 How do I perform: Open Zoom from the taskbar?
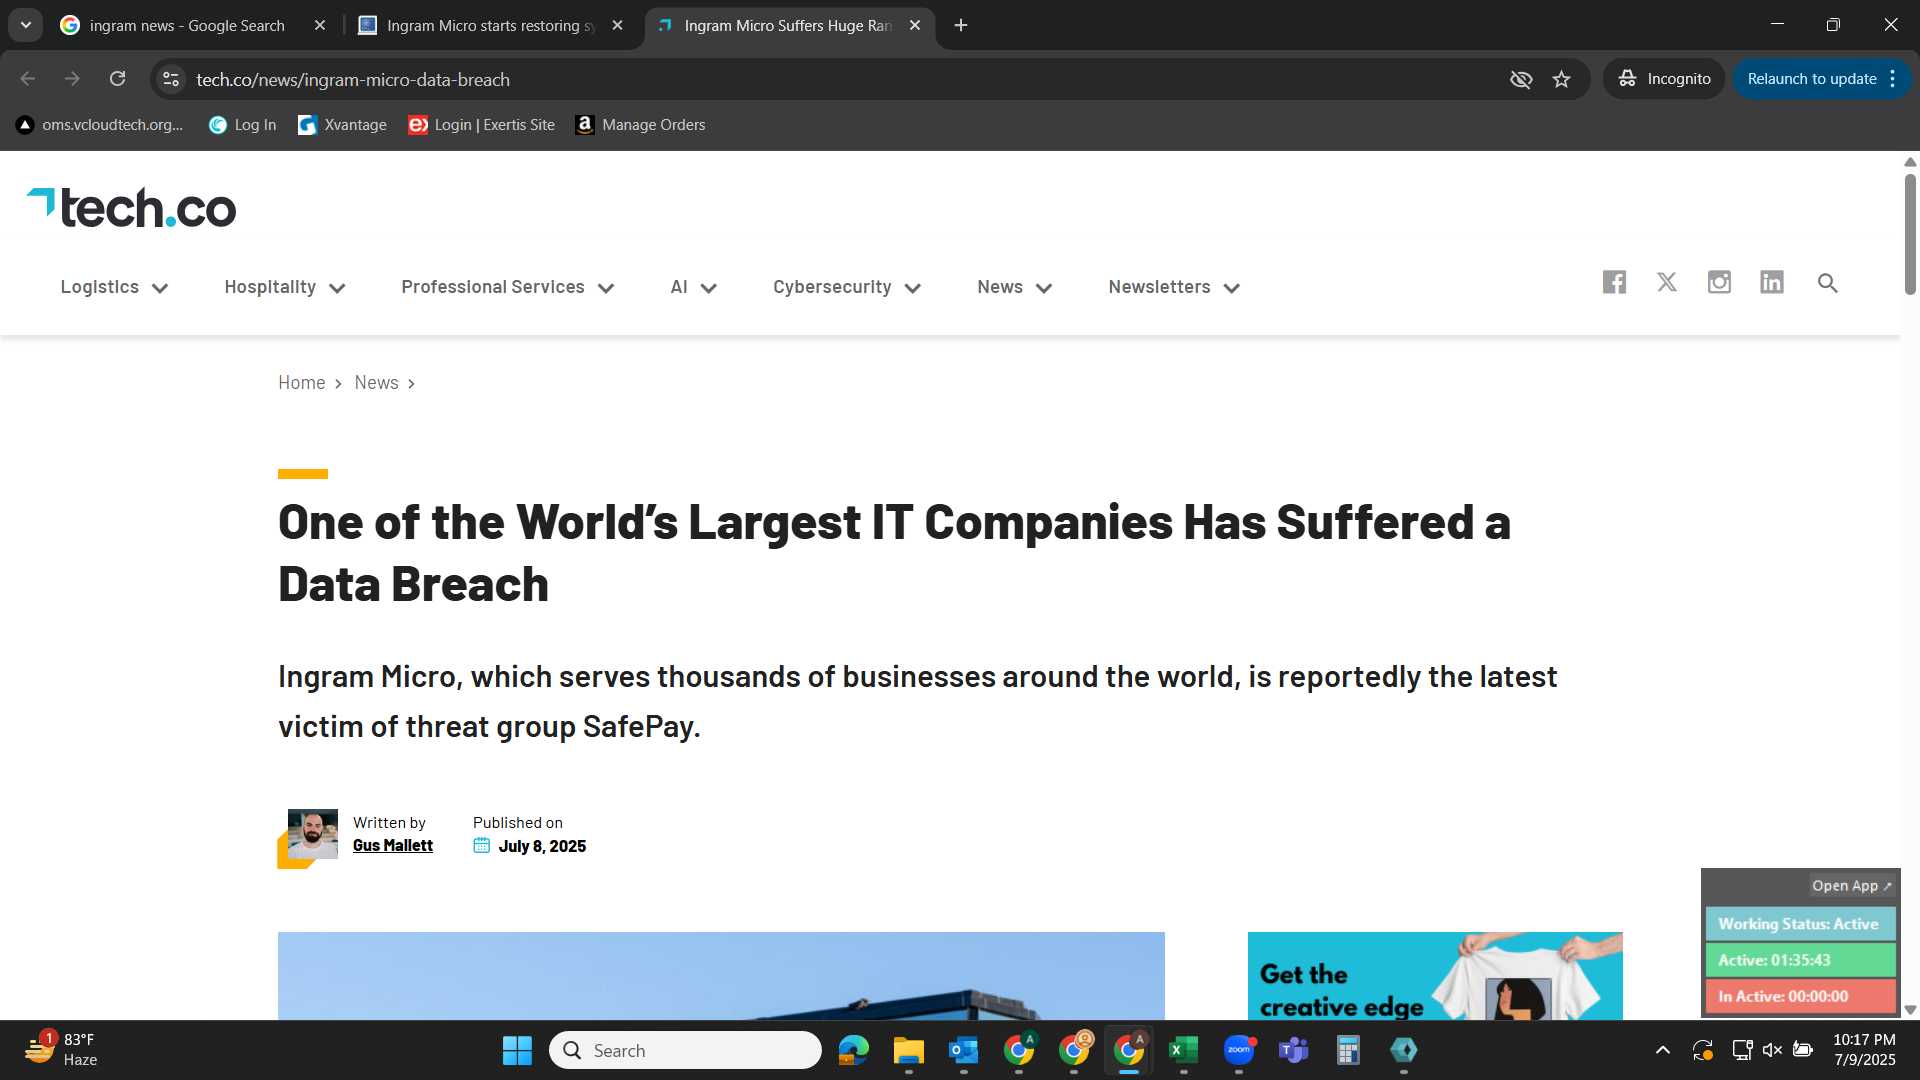tap(1239, 1050)
